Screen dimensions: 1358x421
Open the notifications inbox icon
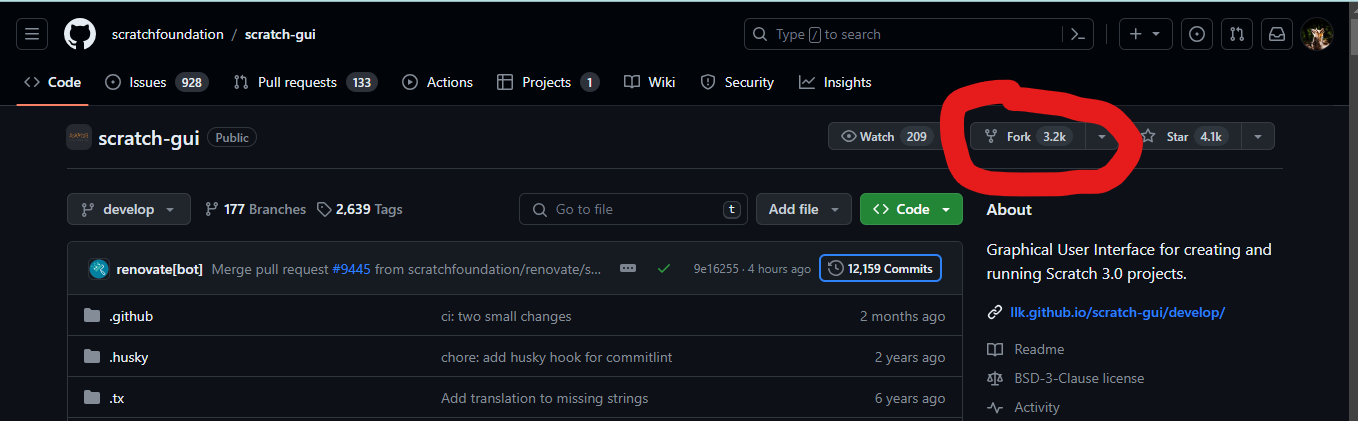pos(1277,34)
